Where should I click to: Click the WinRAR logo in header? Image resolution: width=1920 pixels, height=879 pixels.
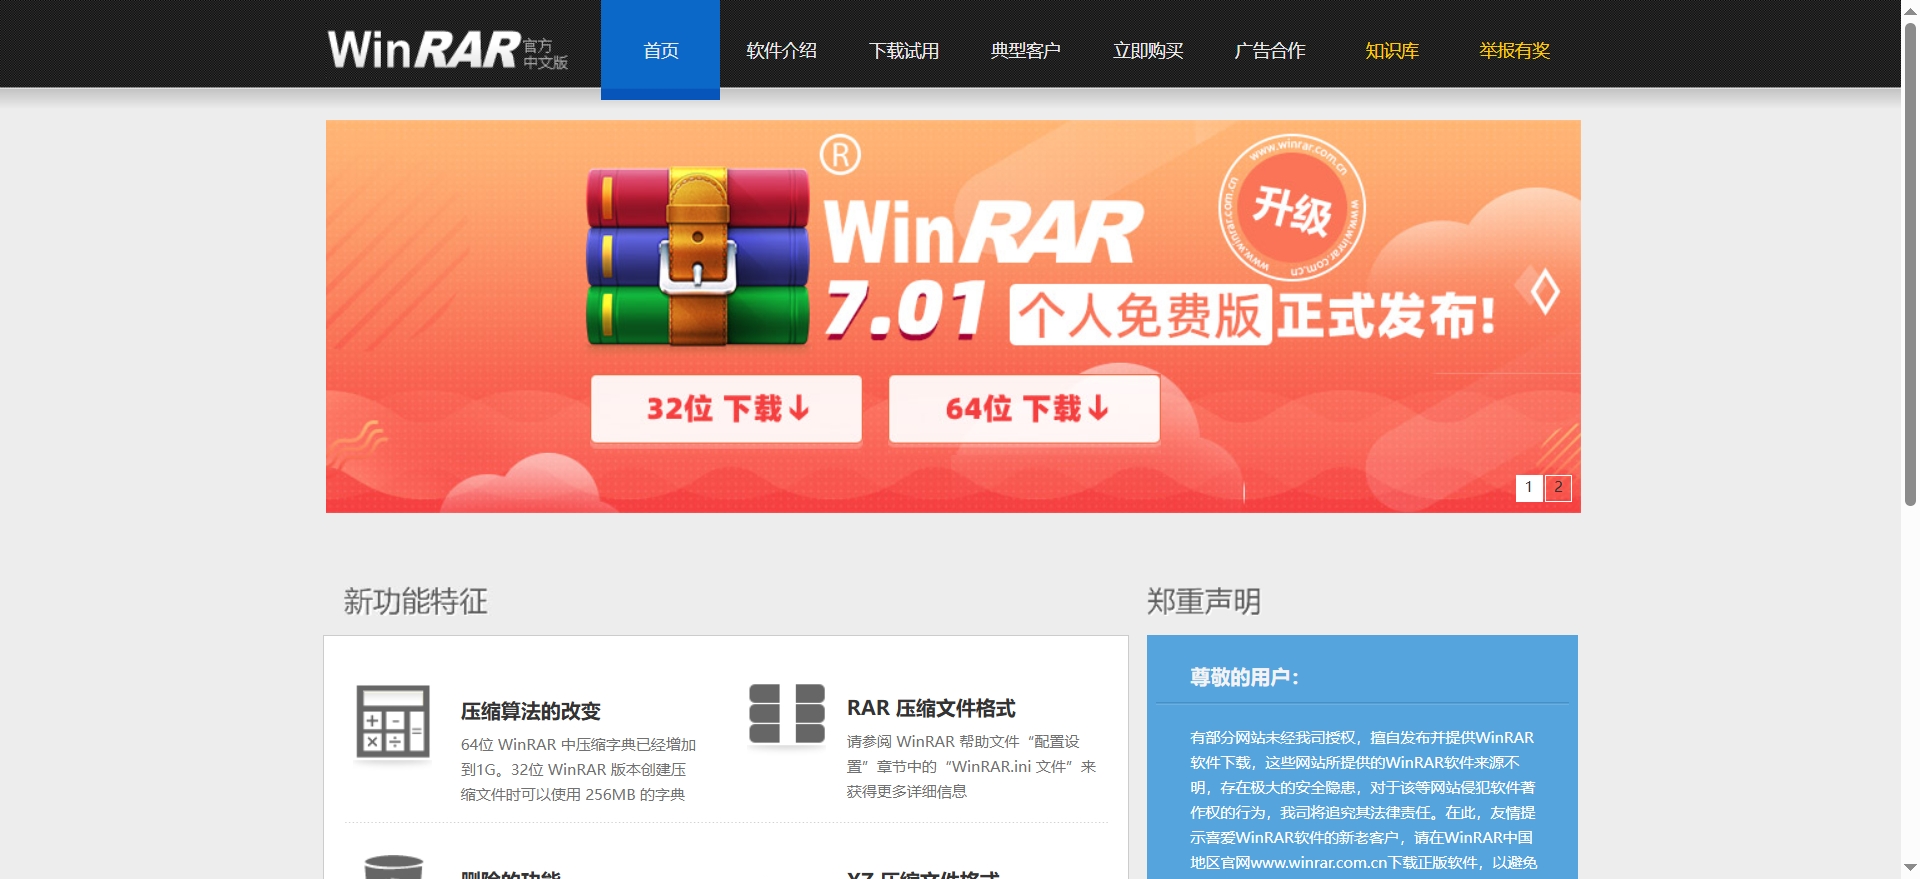pos(446,50)
